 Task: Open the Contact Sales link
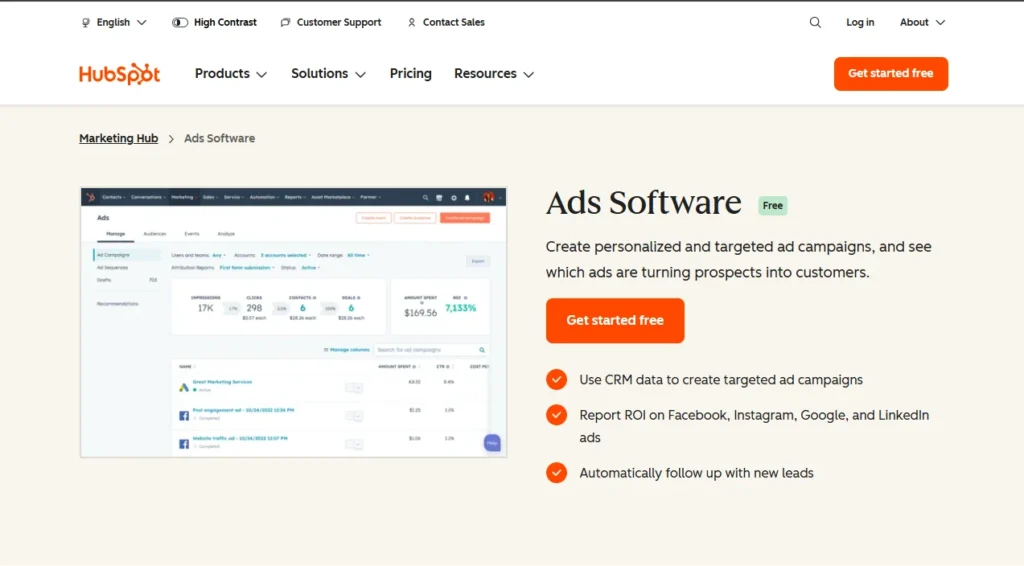453,22
